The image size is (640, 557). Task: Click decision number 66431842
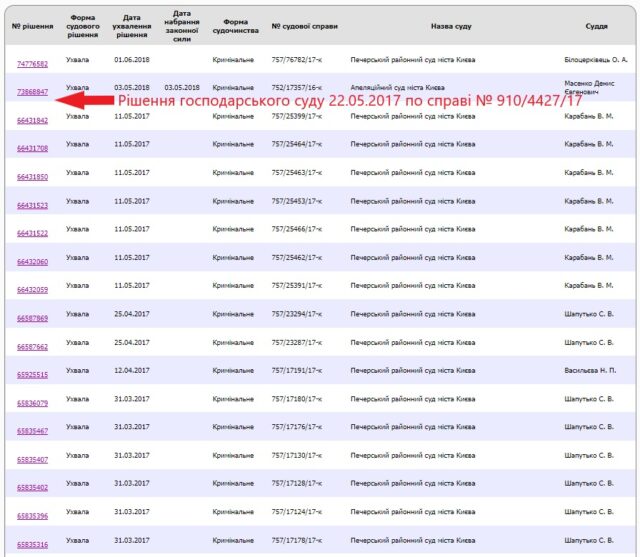click(x=32, y=120)
